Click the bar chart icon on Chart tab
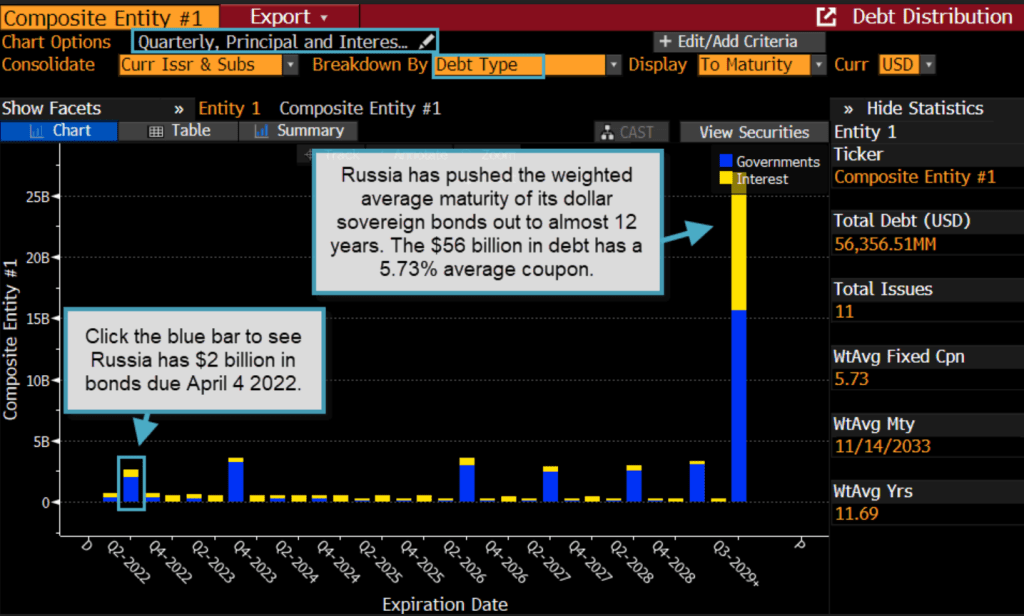 coord(37,131)
